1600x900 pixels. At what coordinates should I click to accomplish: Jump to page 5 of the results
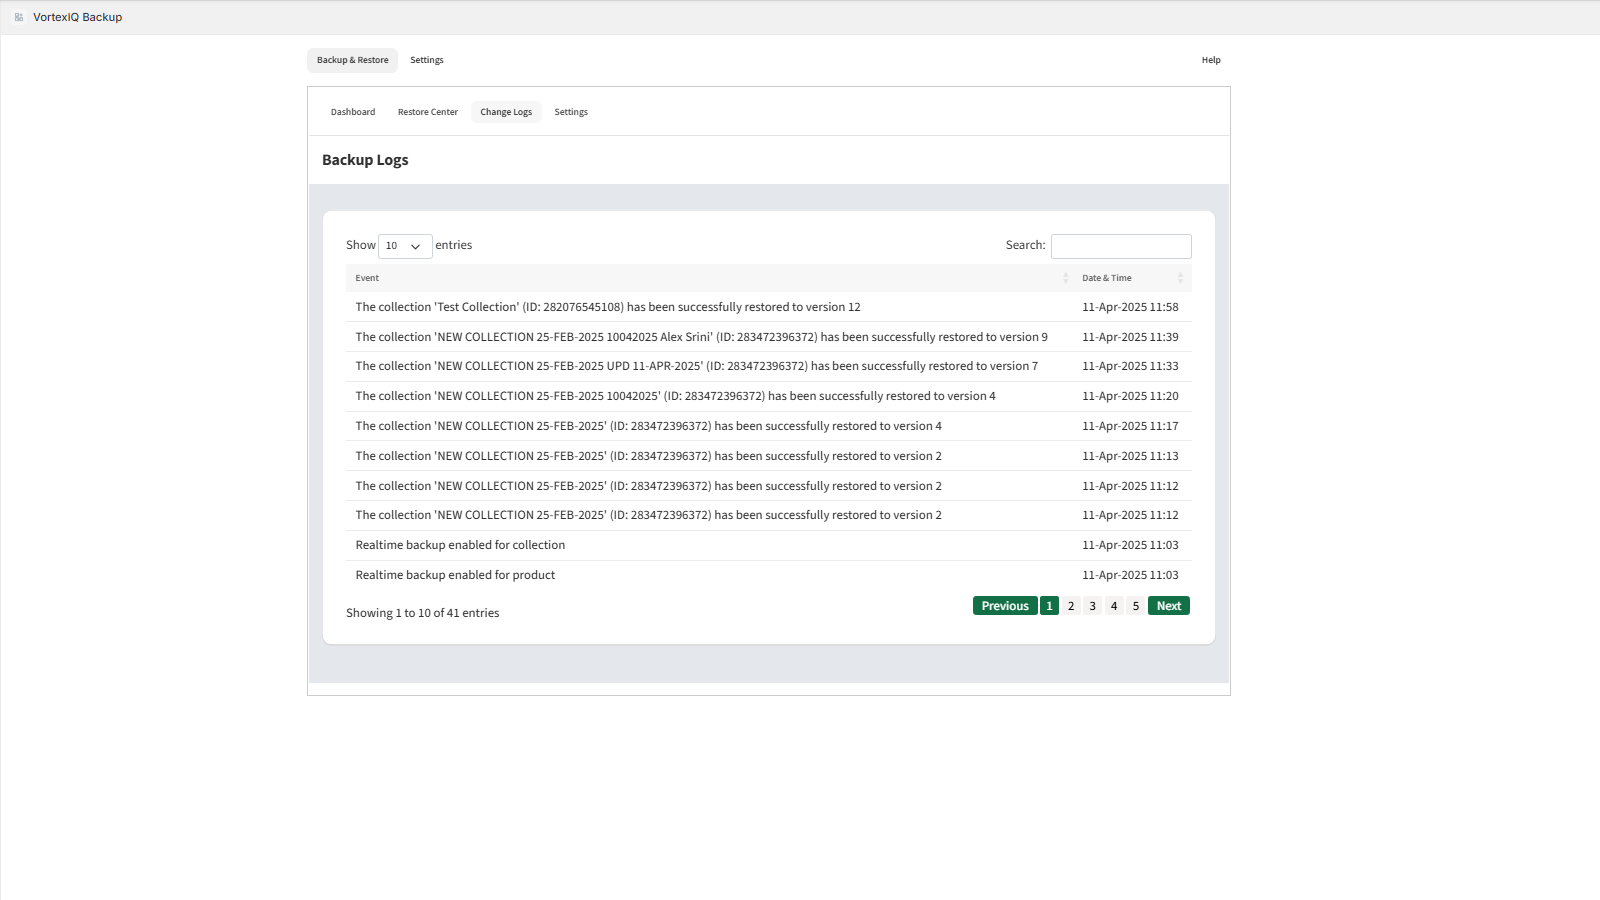click(1135, 605)
